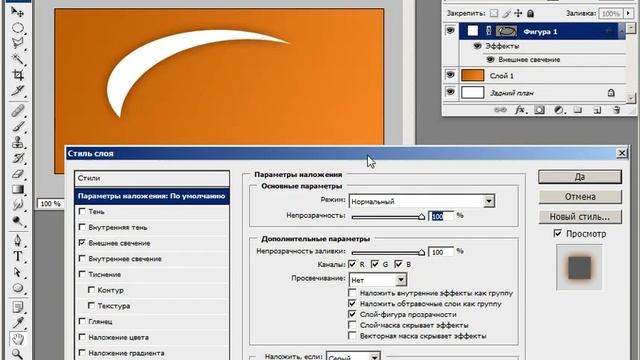Viewport: 640px width, 360px height.
Task: Select the Path Selection arrow tool
Action: pyautogui.click(x=18, y=272)
